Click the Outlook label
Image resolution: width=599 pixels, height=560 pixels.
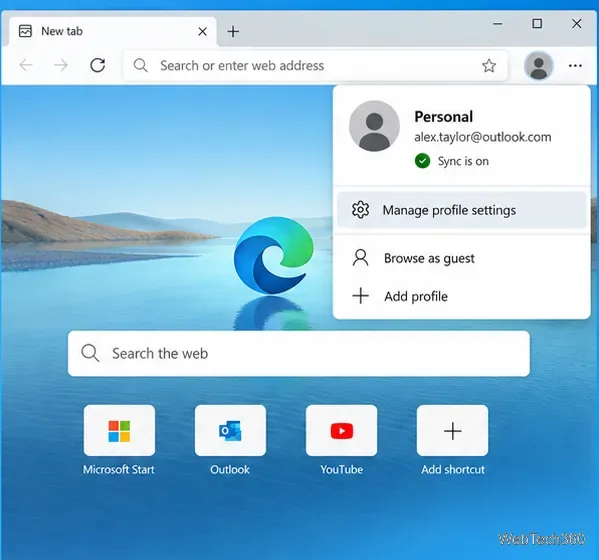click(x=230, y=469)
